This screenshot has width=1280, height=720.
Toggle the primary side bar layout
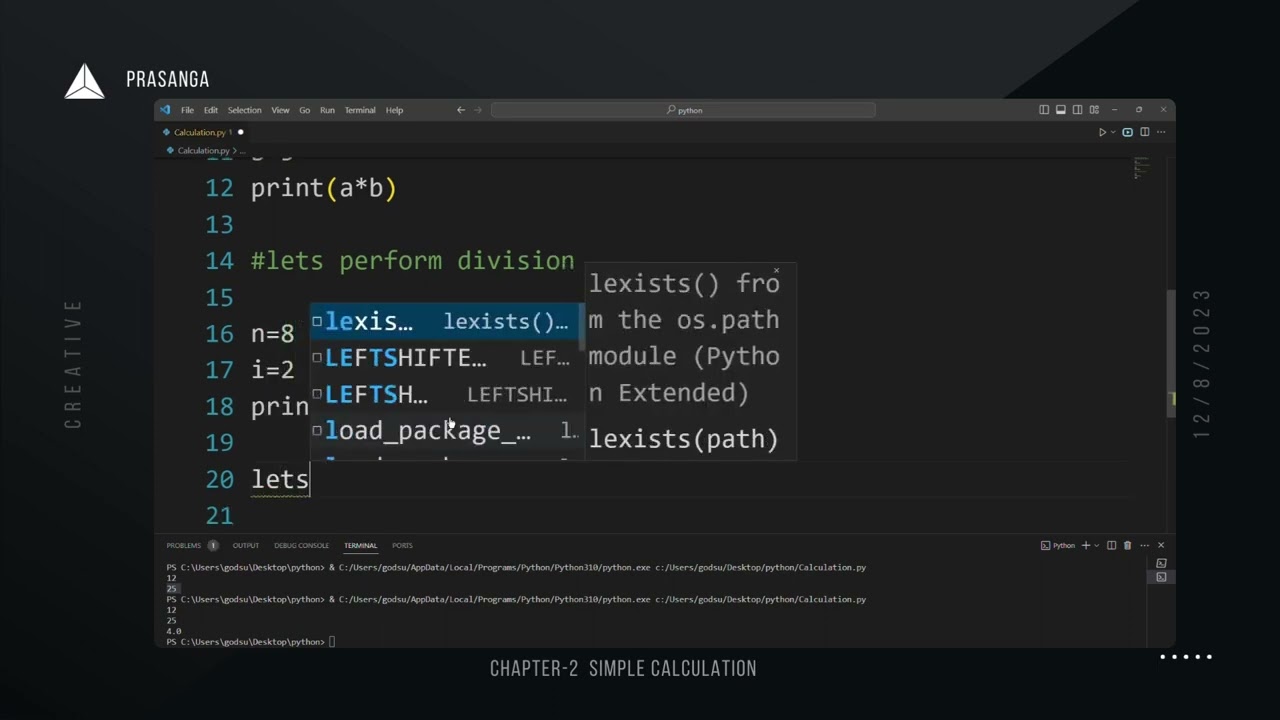[1044, 110]
